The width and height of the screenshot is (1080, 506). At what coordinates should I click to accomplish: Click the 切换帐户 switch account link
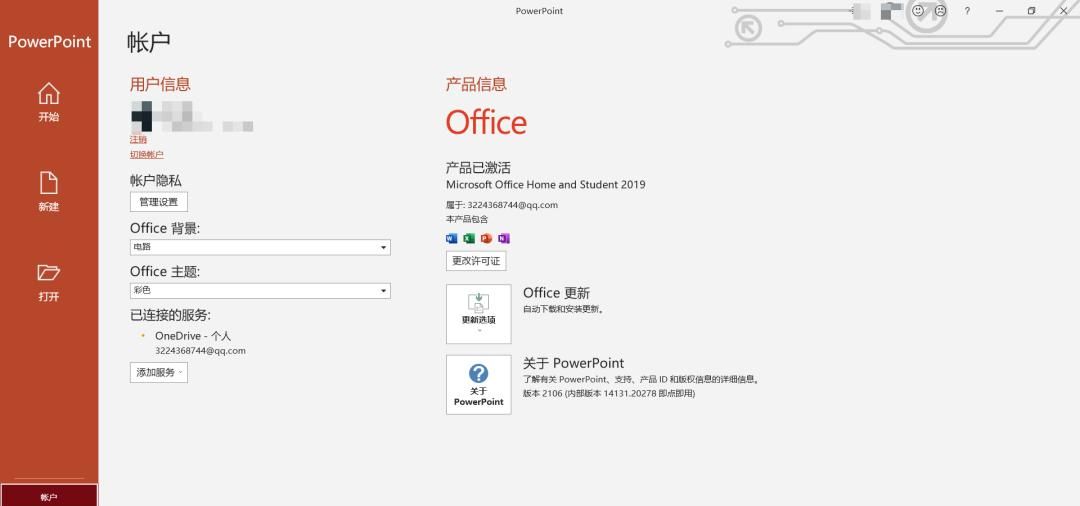(147, 155)
